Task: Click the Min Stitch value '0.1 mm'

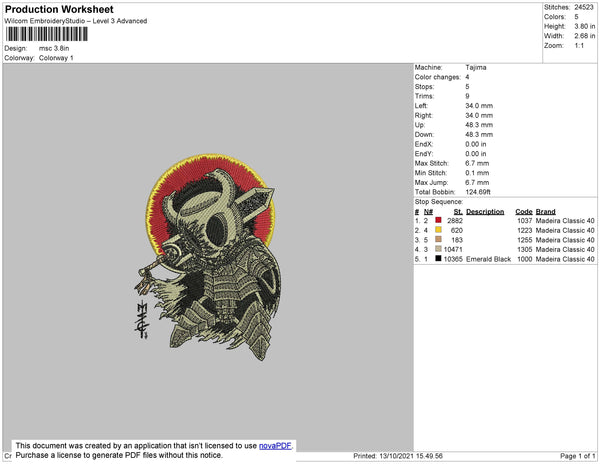Action: coord(477,173)
